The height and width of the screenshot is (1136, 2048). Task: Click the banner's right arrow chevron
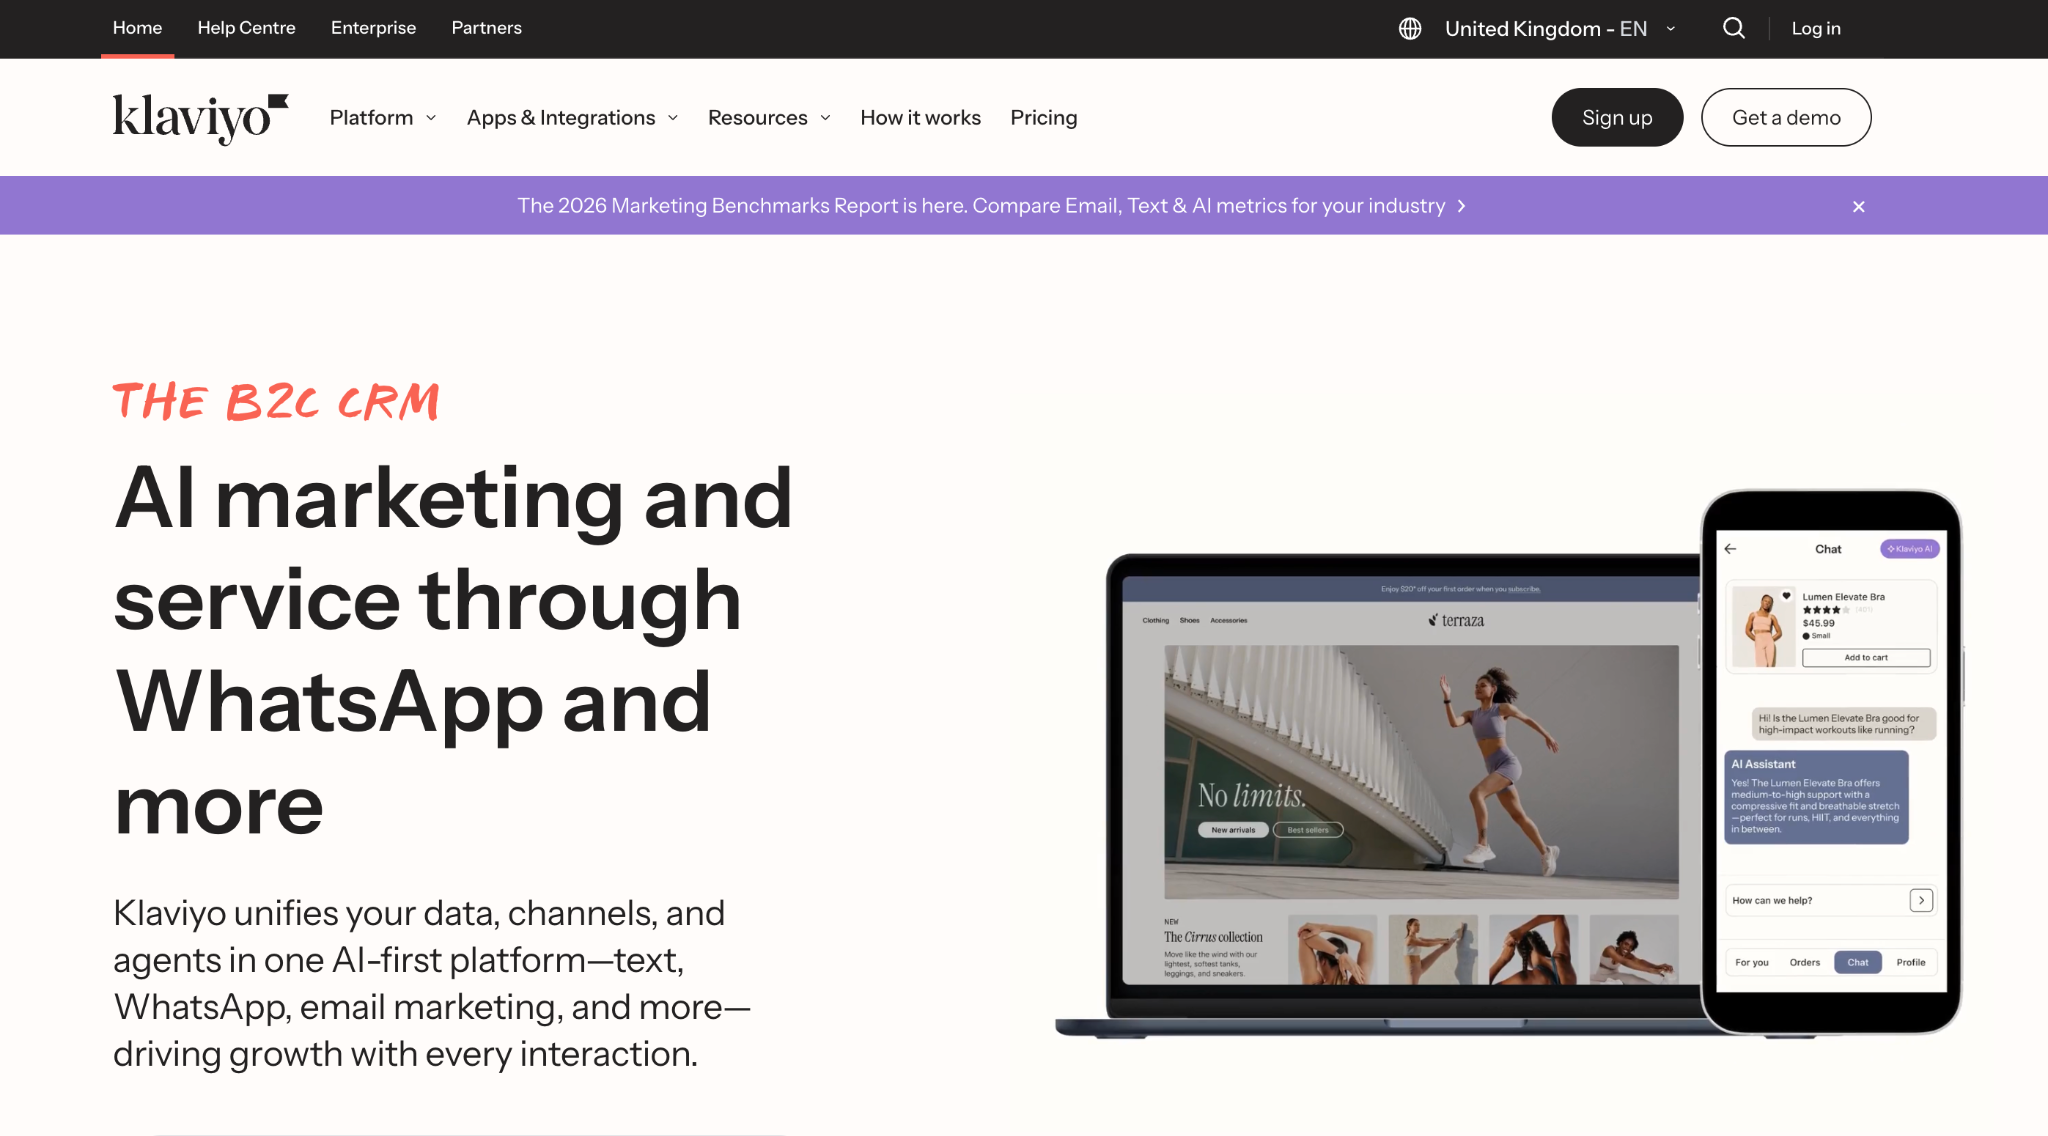point(1461,206)
